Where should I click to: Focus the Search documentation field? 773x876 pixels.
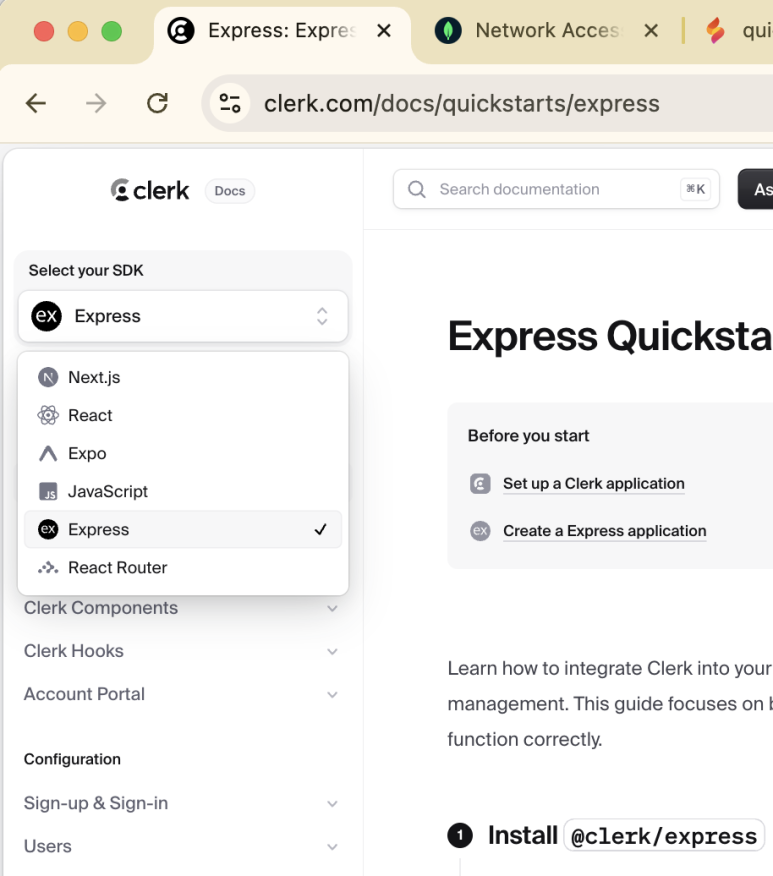tap(556, 189)
